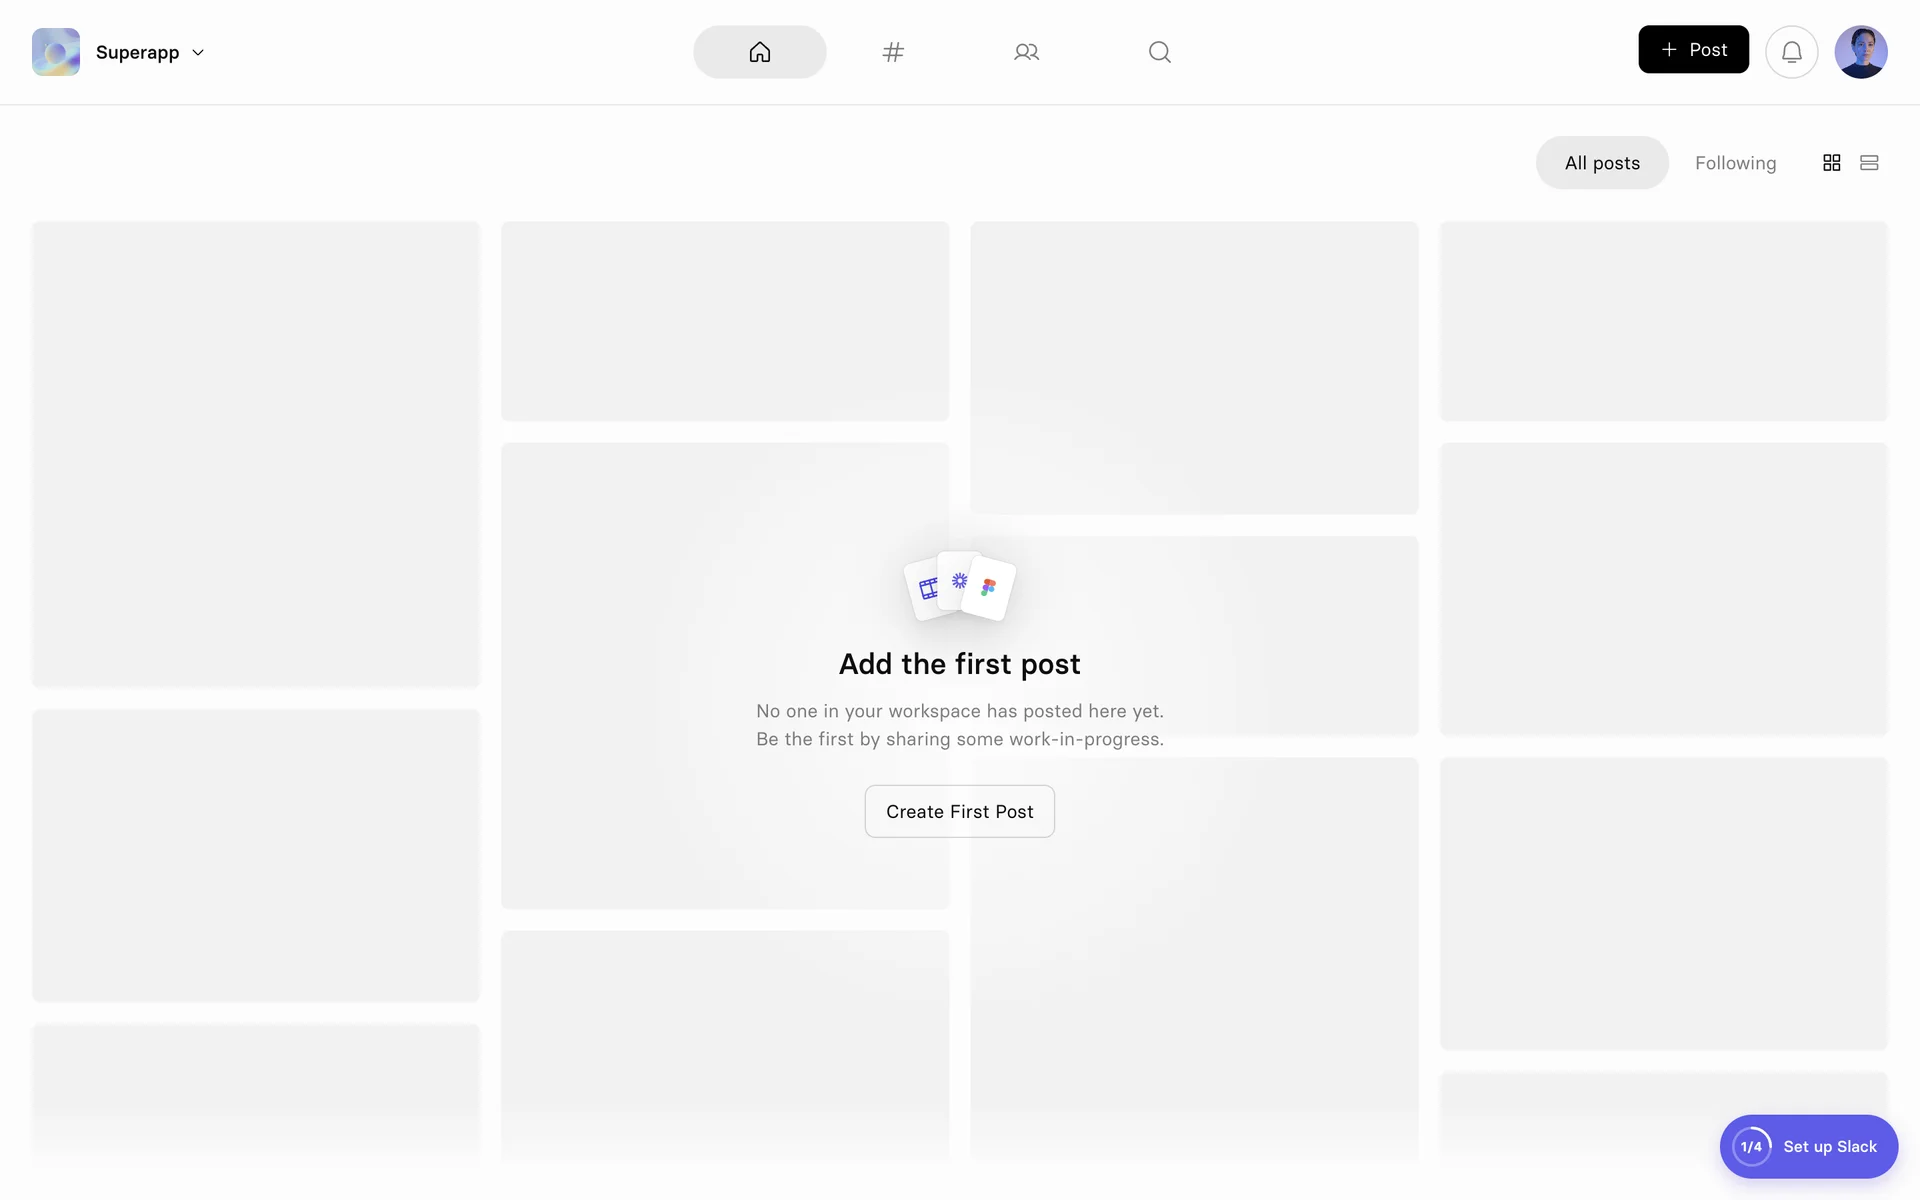
Task: Switch to grid view layout
Action: click(x=1831, y=163)
